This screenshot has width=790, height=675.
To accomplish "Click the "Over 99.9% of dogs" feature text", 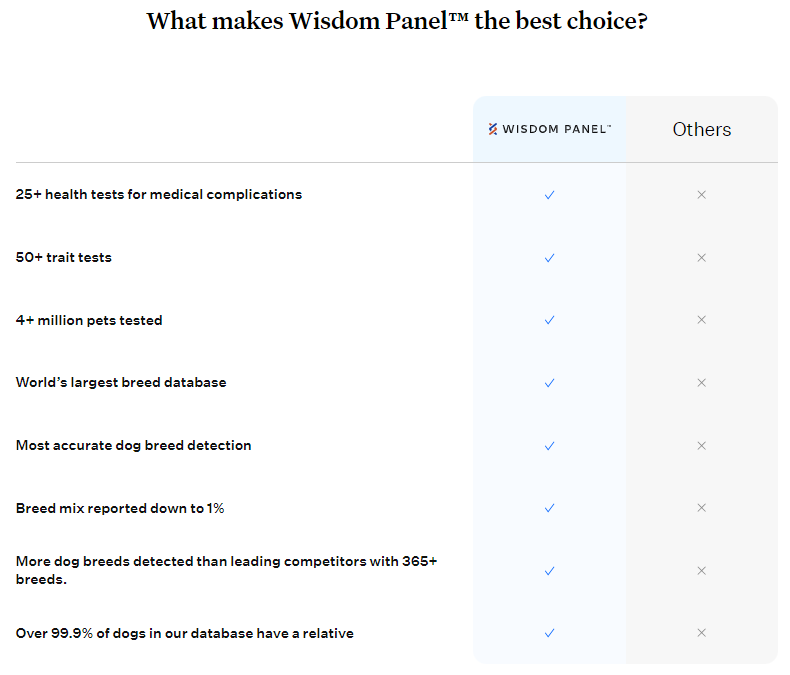I will coord(185,633).
